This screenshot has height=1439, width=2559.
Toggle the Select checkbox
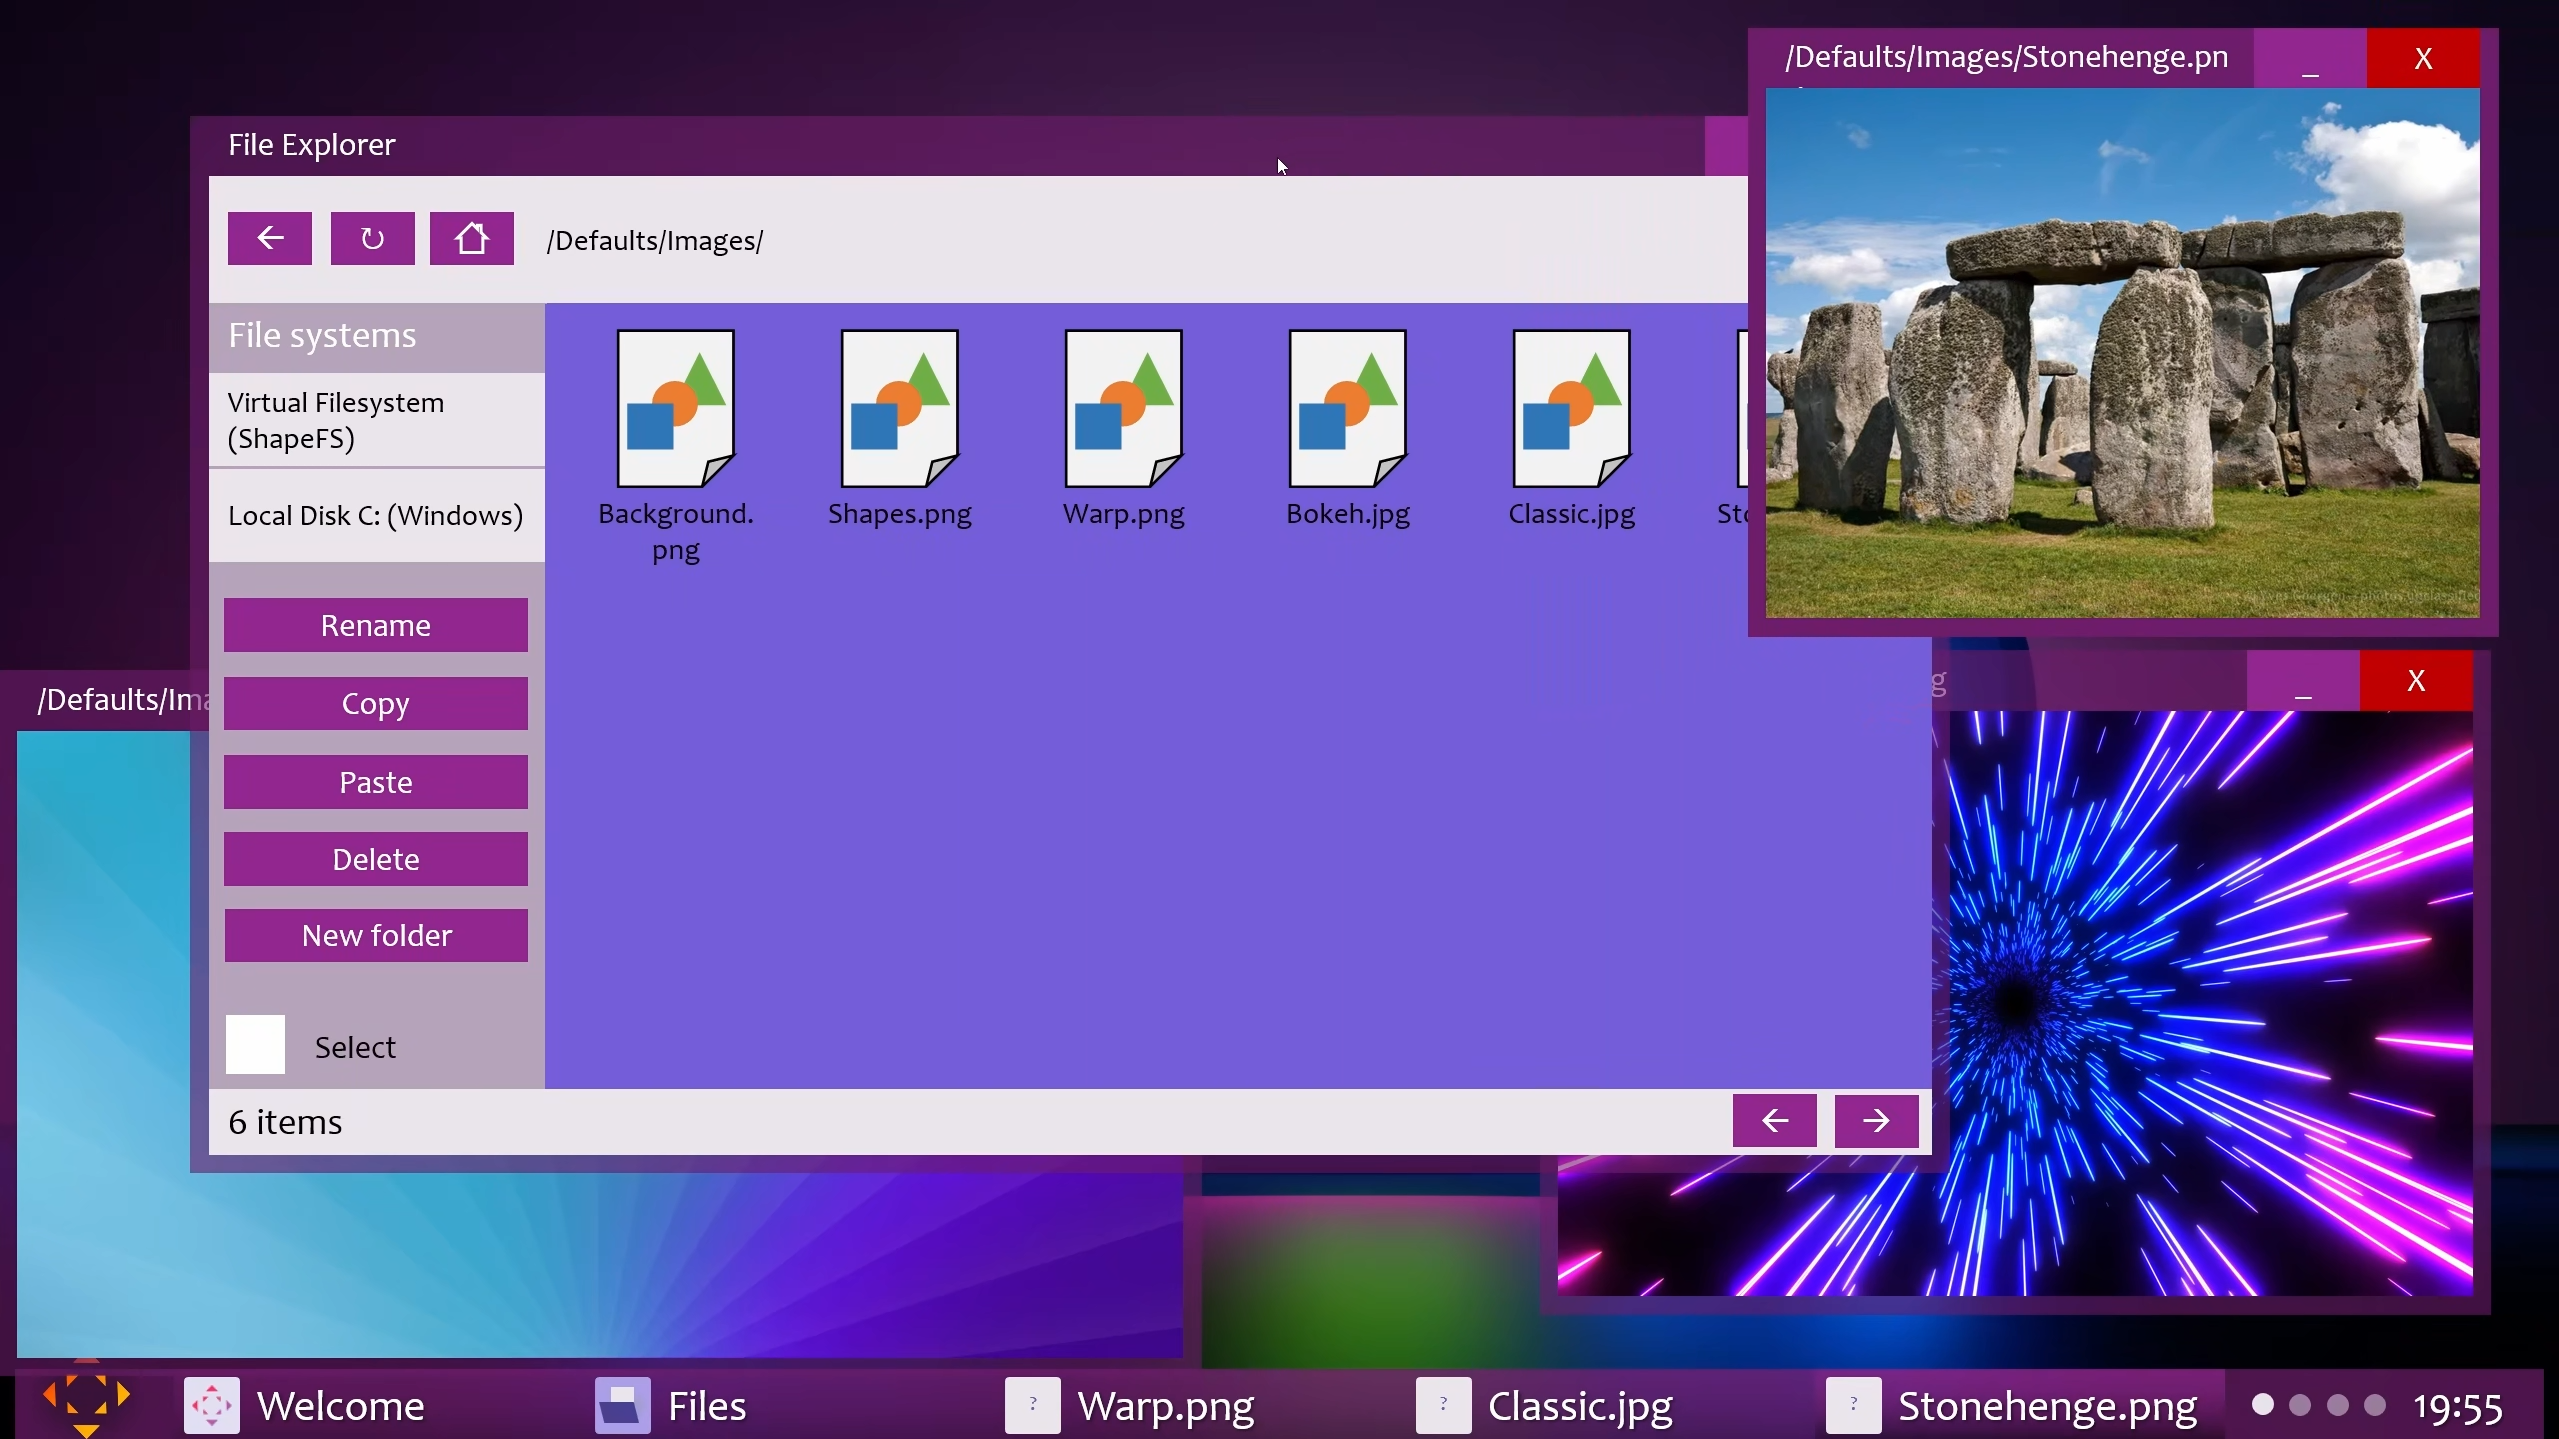tap(255, 1045)
